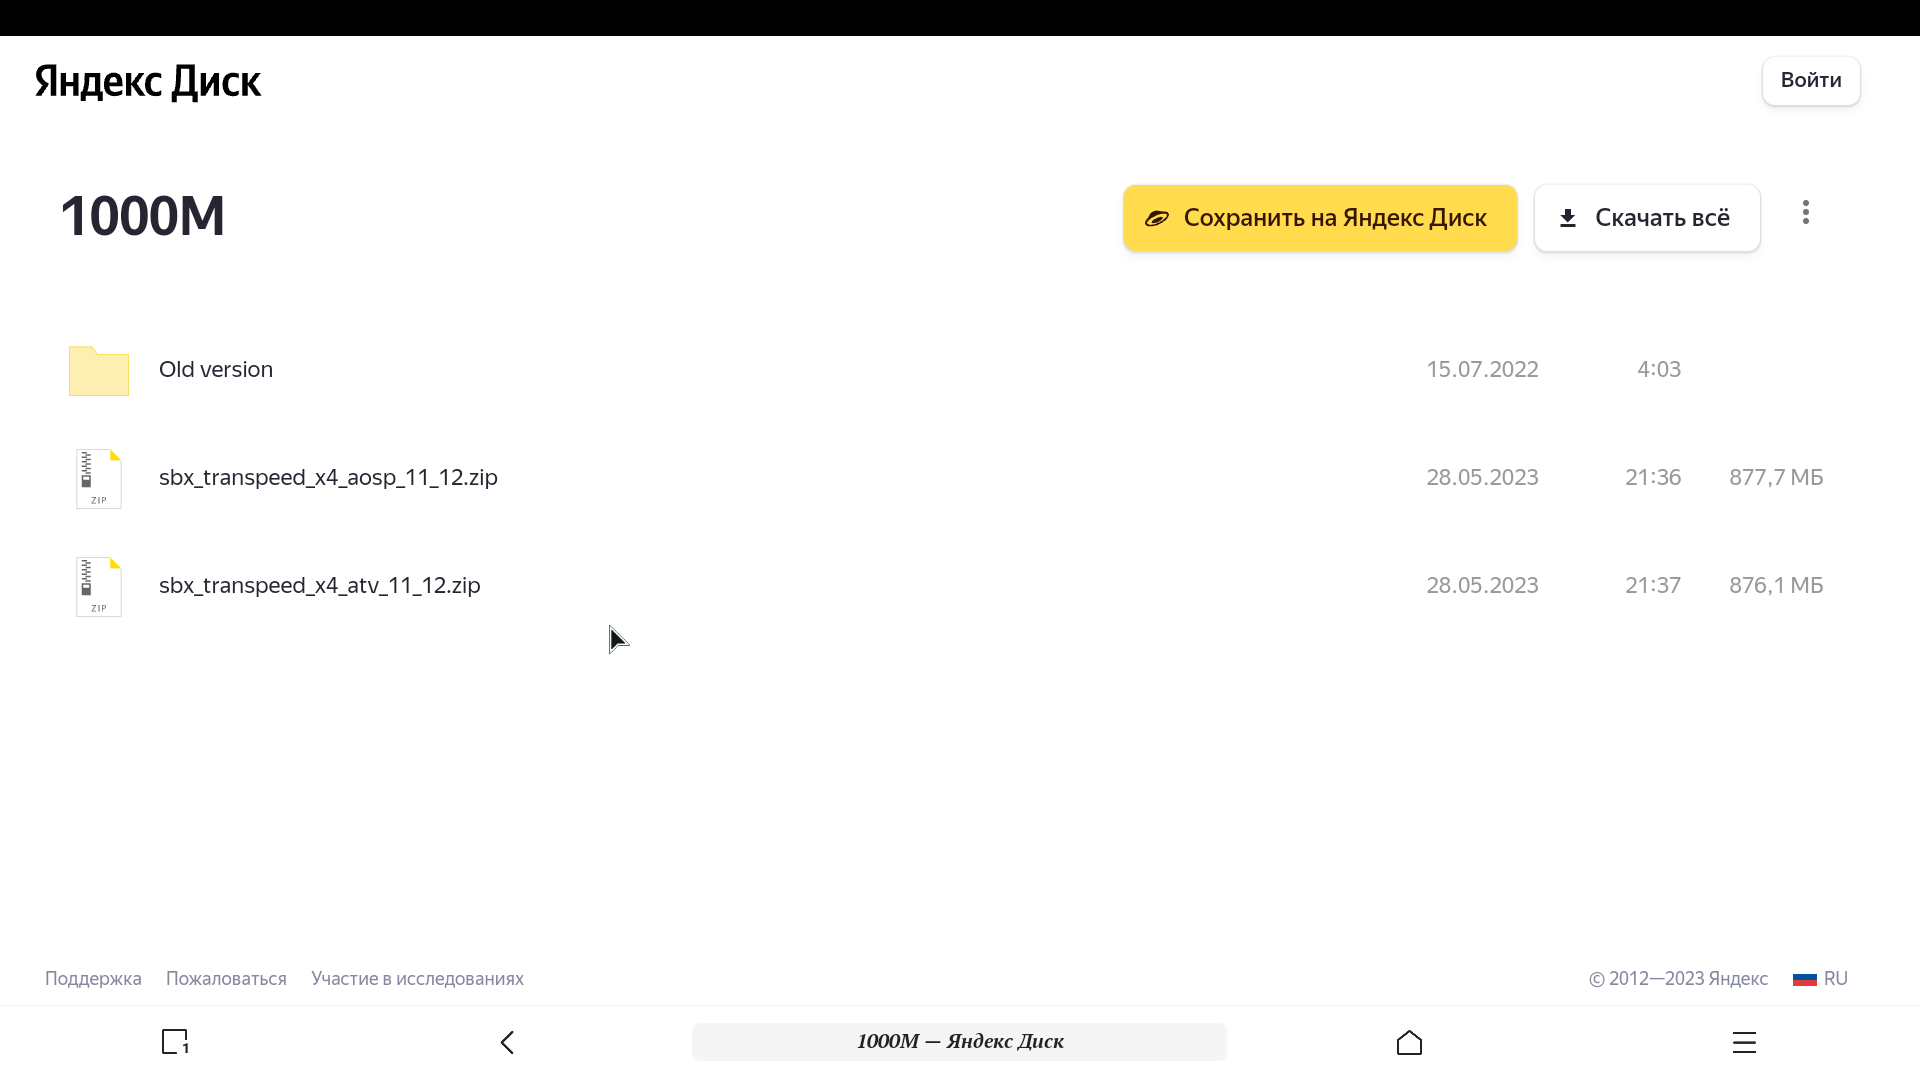This screenshot has width=1920, height=1080.
Task: Open the Old version folder icon
Action: click(x=99, y=370)
